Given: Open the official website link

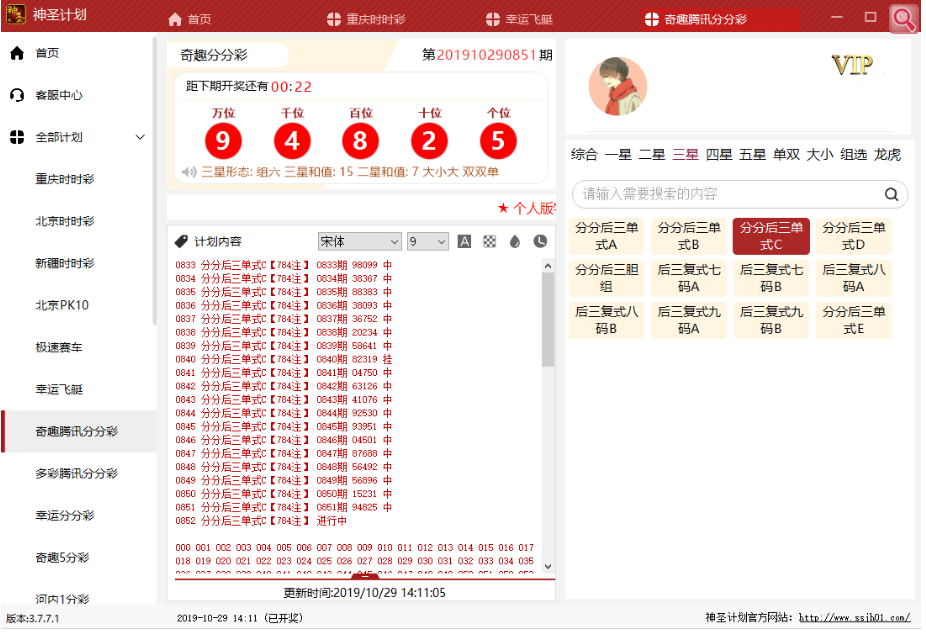Looking at the screenshot, I should tap(854, 618).
